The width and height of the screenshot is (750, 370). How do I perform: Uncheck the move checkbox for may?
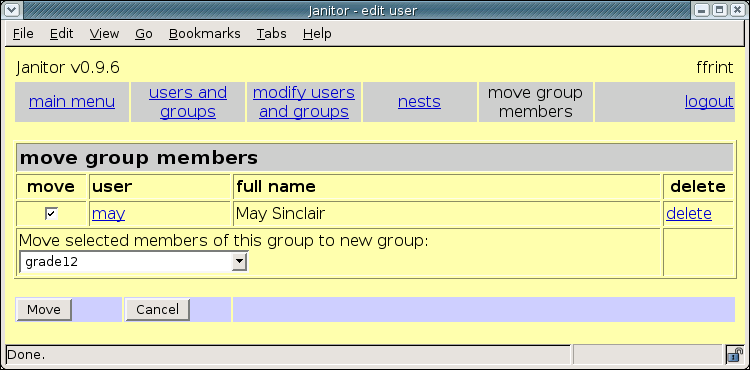(51, 214)
